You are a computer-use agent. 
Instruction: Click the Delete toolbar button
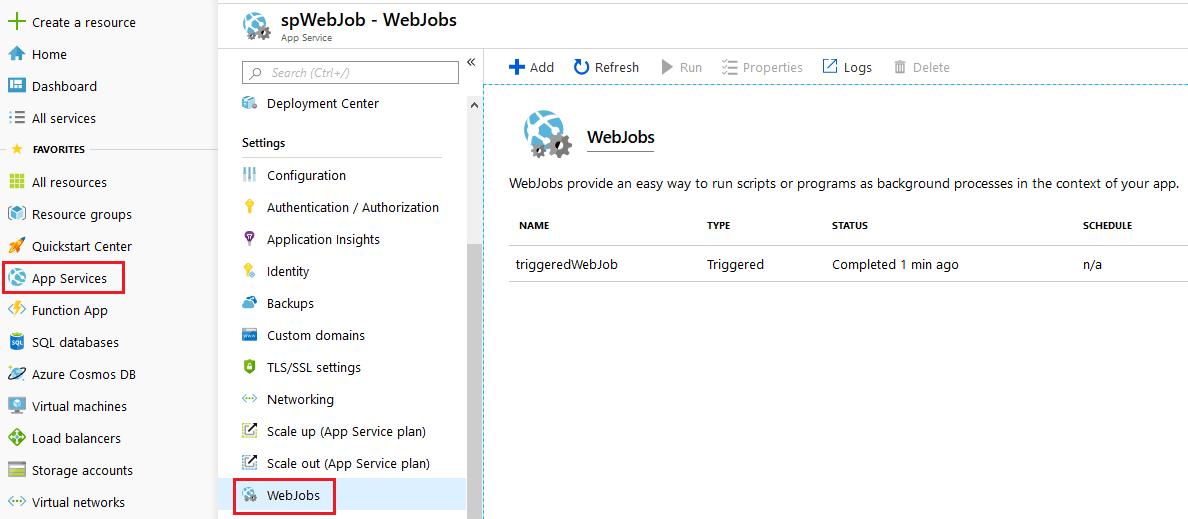921,67
